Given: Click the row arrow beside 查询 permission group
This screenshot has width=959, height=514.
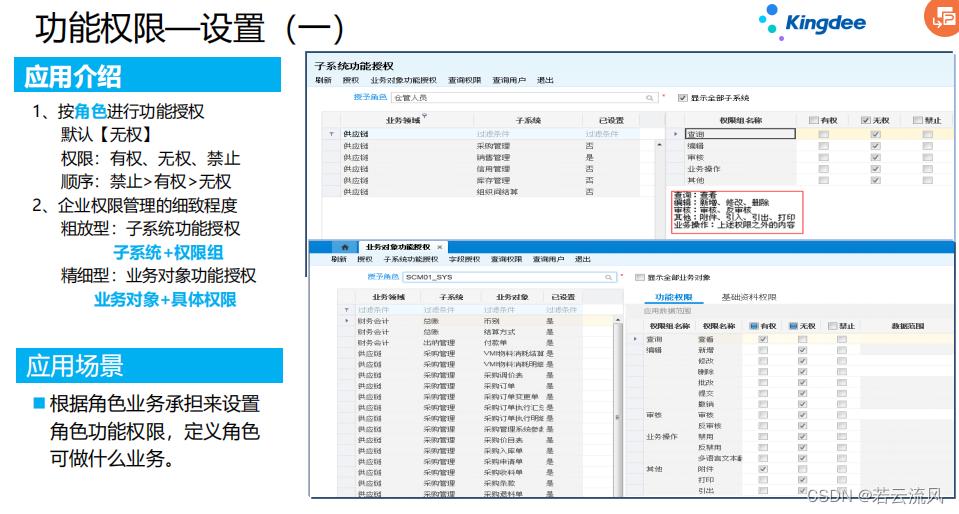Looking at the screenshot, I should pyautogui.click(x=676, y=134).
